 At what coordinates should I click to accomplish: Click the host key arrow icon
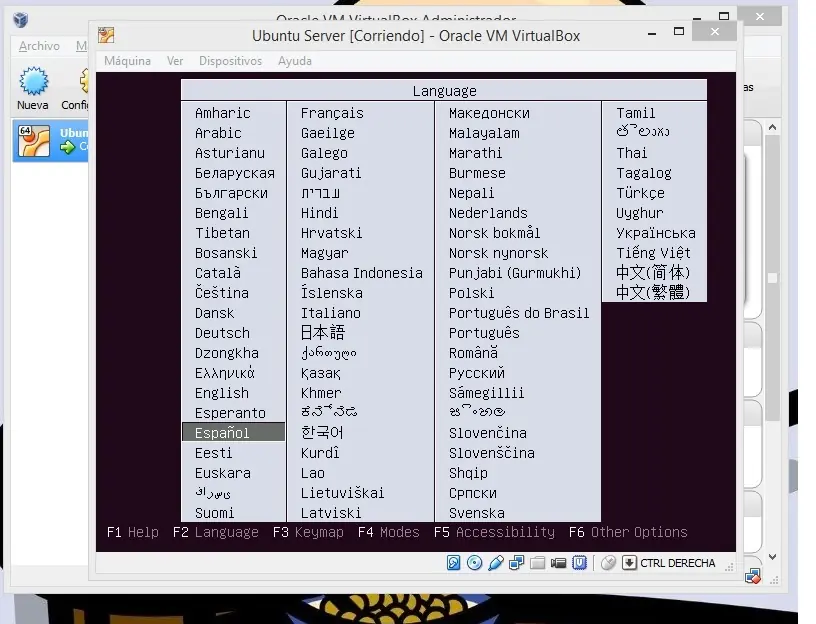(629, 563)
